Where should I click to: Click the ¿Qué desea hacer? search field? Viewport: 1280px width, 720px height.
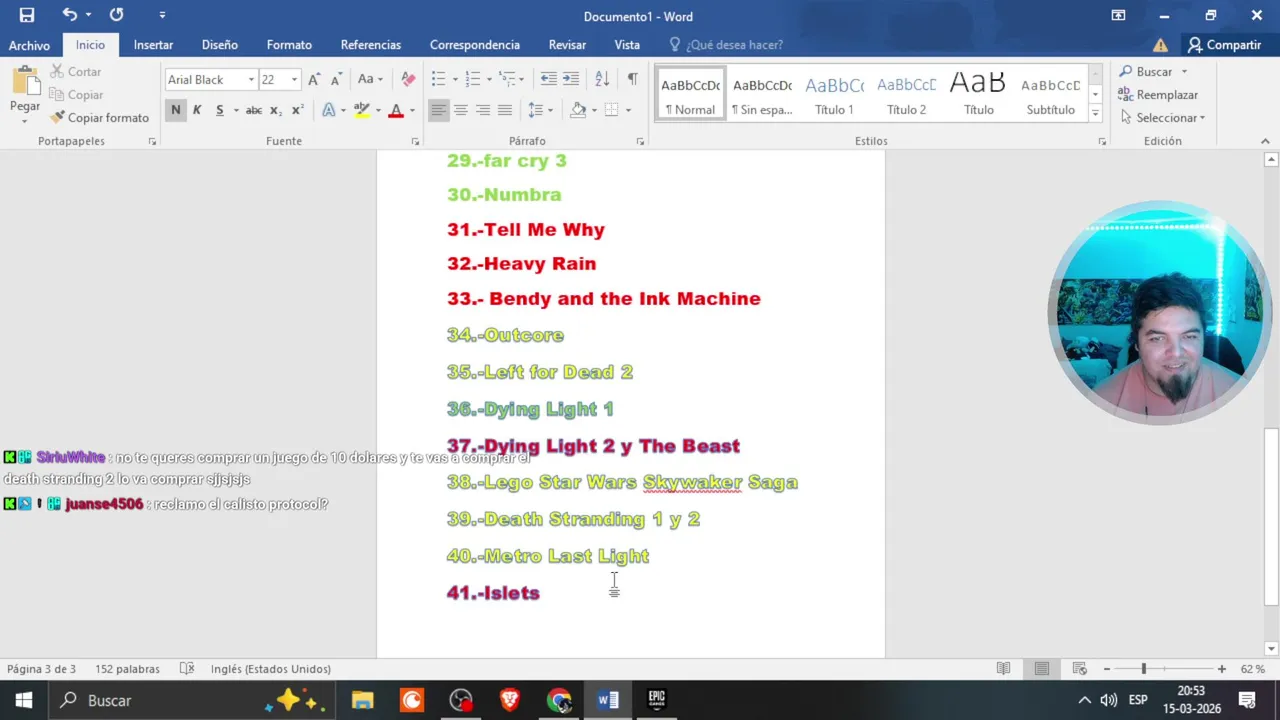pos(733,45)
